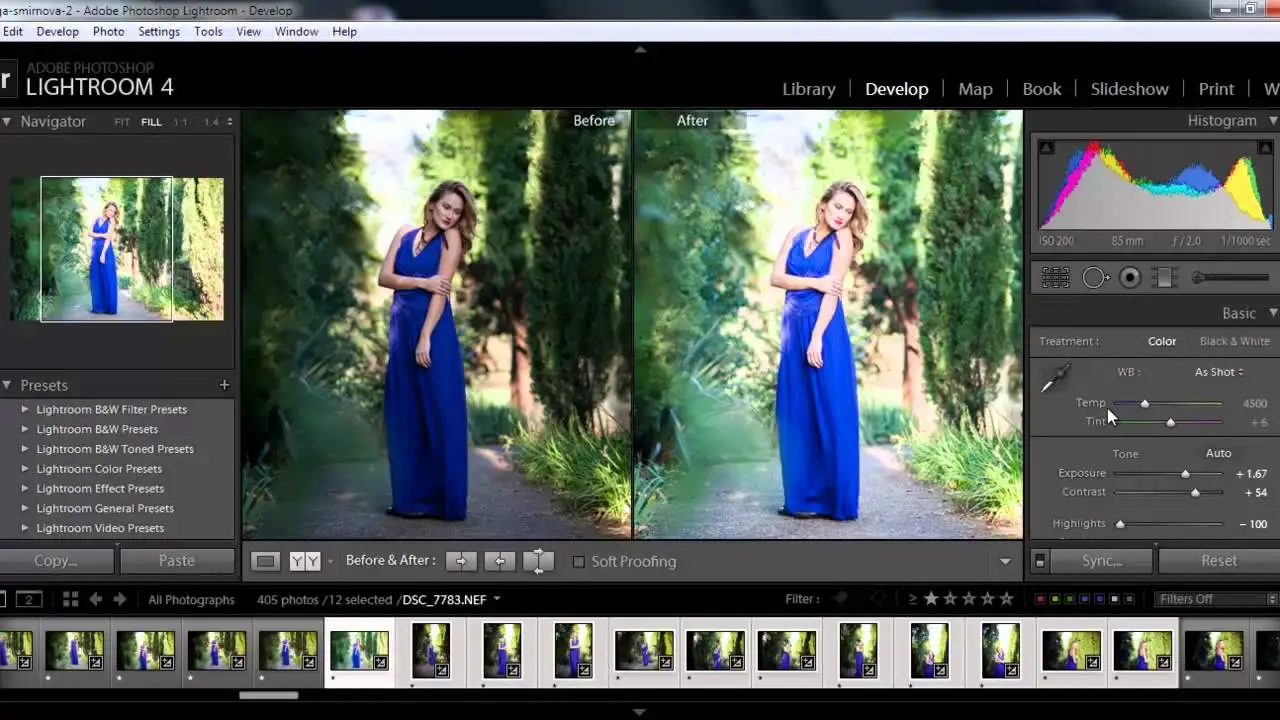Click the Copy... button
1280x720 pixels.
pos(56,561)
